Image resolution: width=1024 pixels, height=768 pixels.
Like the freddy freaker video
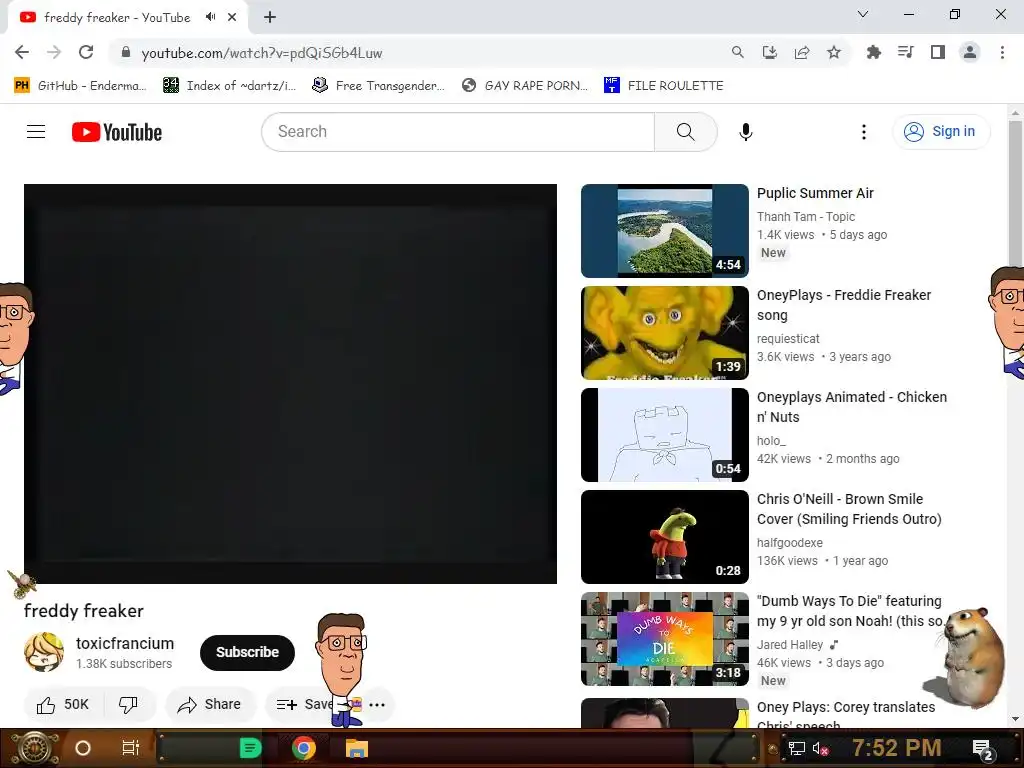[x=63, y=705]
